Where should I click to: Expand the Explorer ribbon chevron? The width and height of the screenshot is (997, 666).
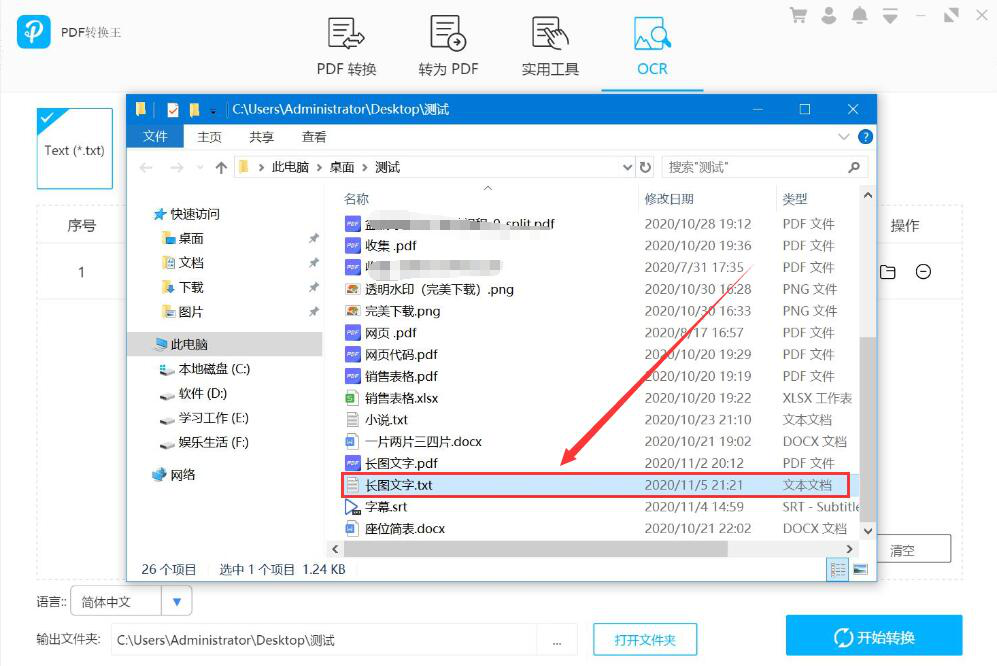(843, 137)
